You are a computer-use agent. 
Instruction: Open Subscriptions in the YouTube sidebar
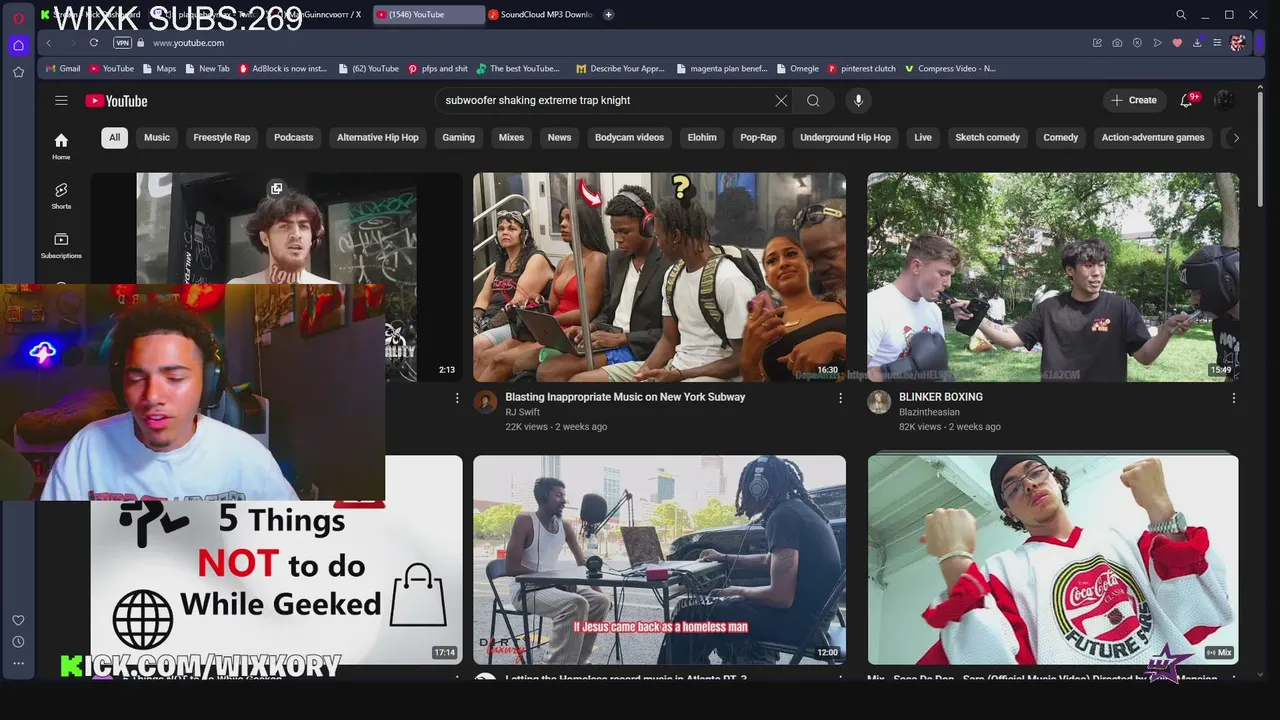(x=61, y=245)
